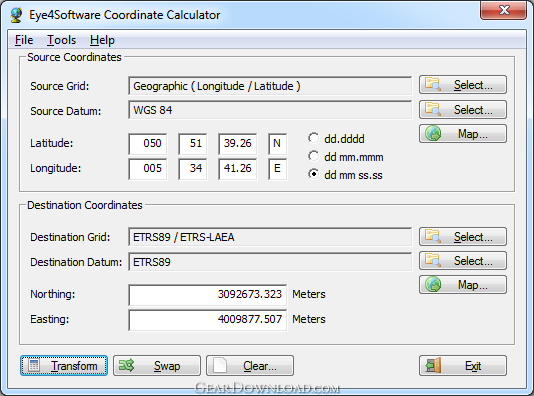This screenshot has width=534, height=396.
Task: Click the Easting value field
Action: click(x=208, y=320)
